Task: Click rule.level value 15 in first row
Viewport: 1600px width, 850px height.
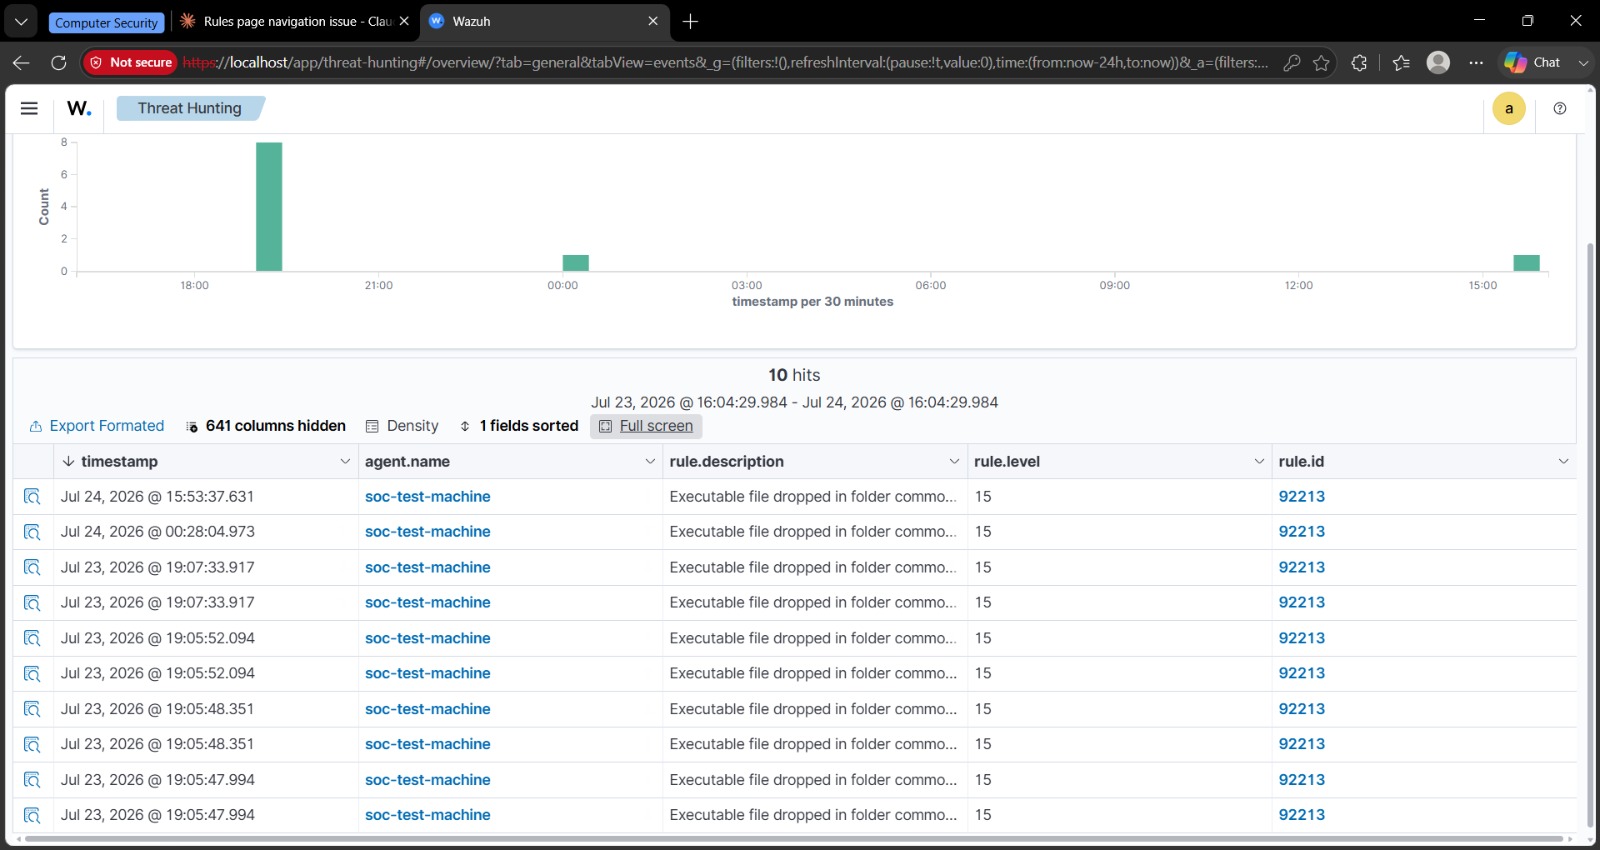Action: [x=983, y=497]
